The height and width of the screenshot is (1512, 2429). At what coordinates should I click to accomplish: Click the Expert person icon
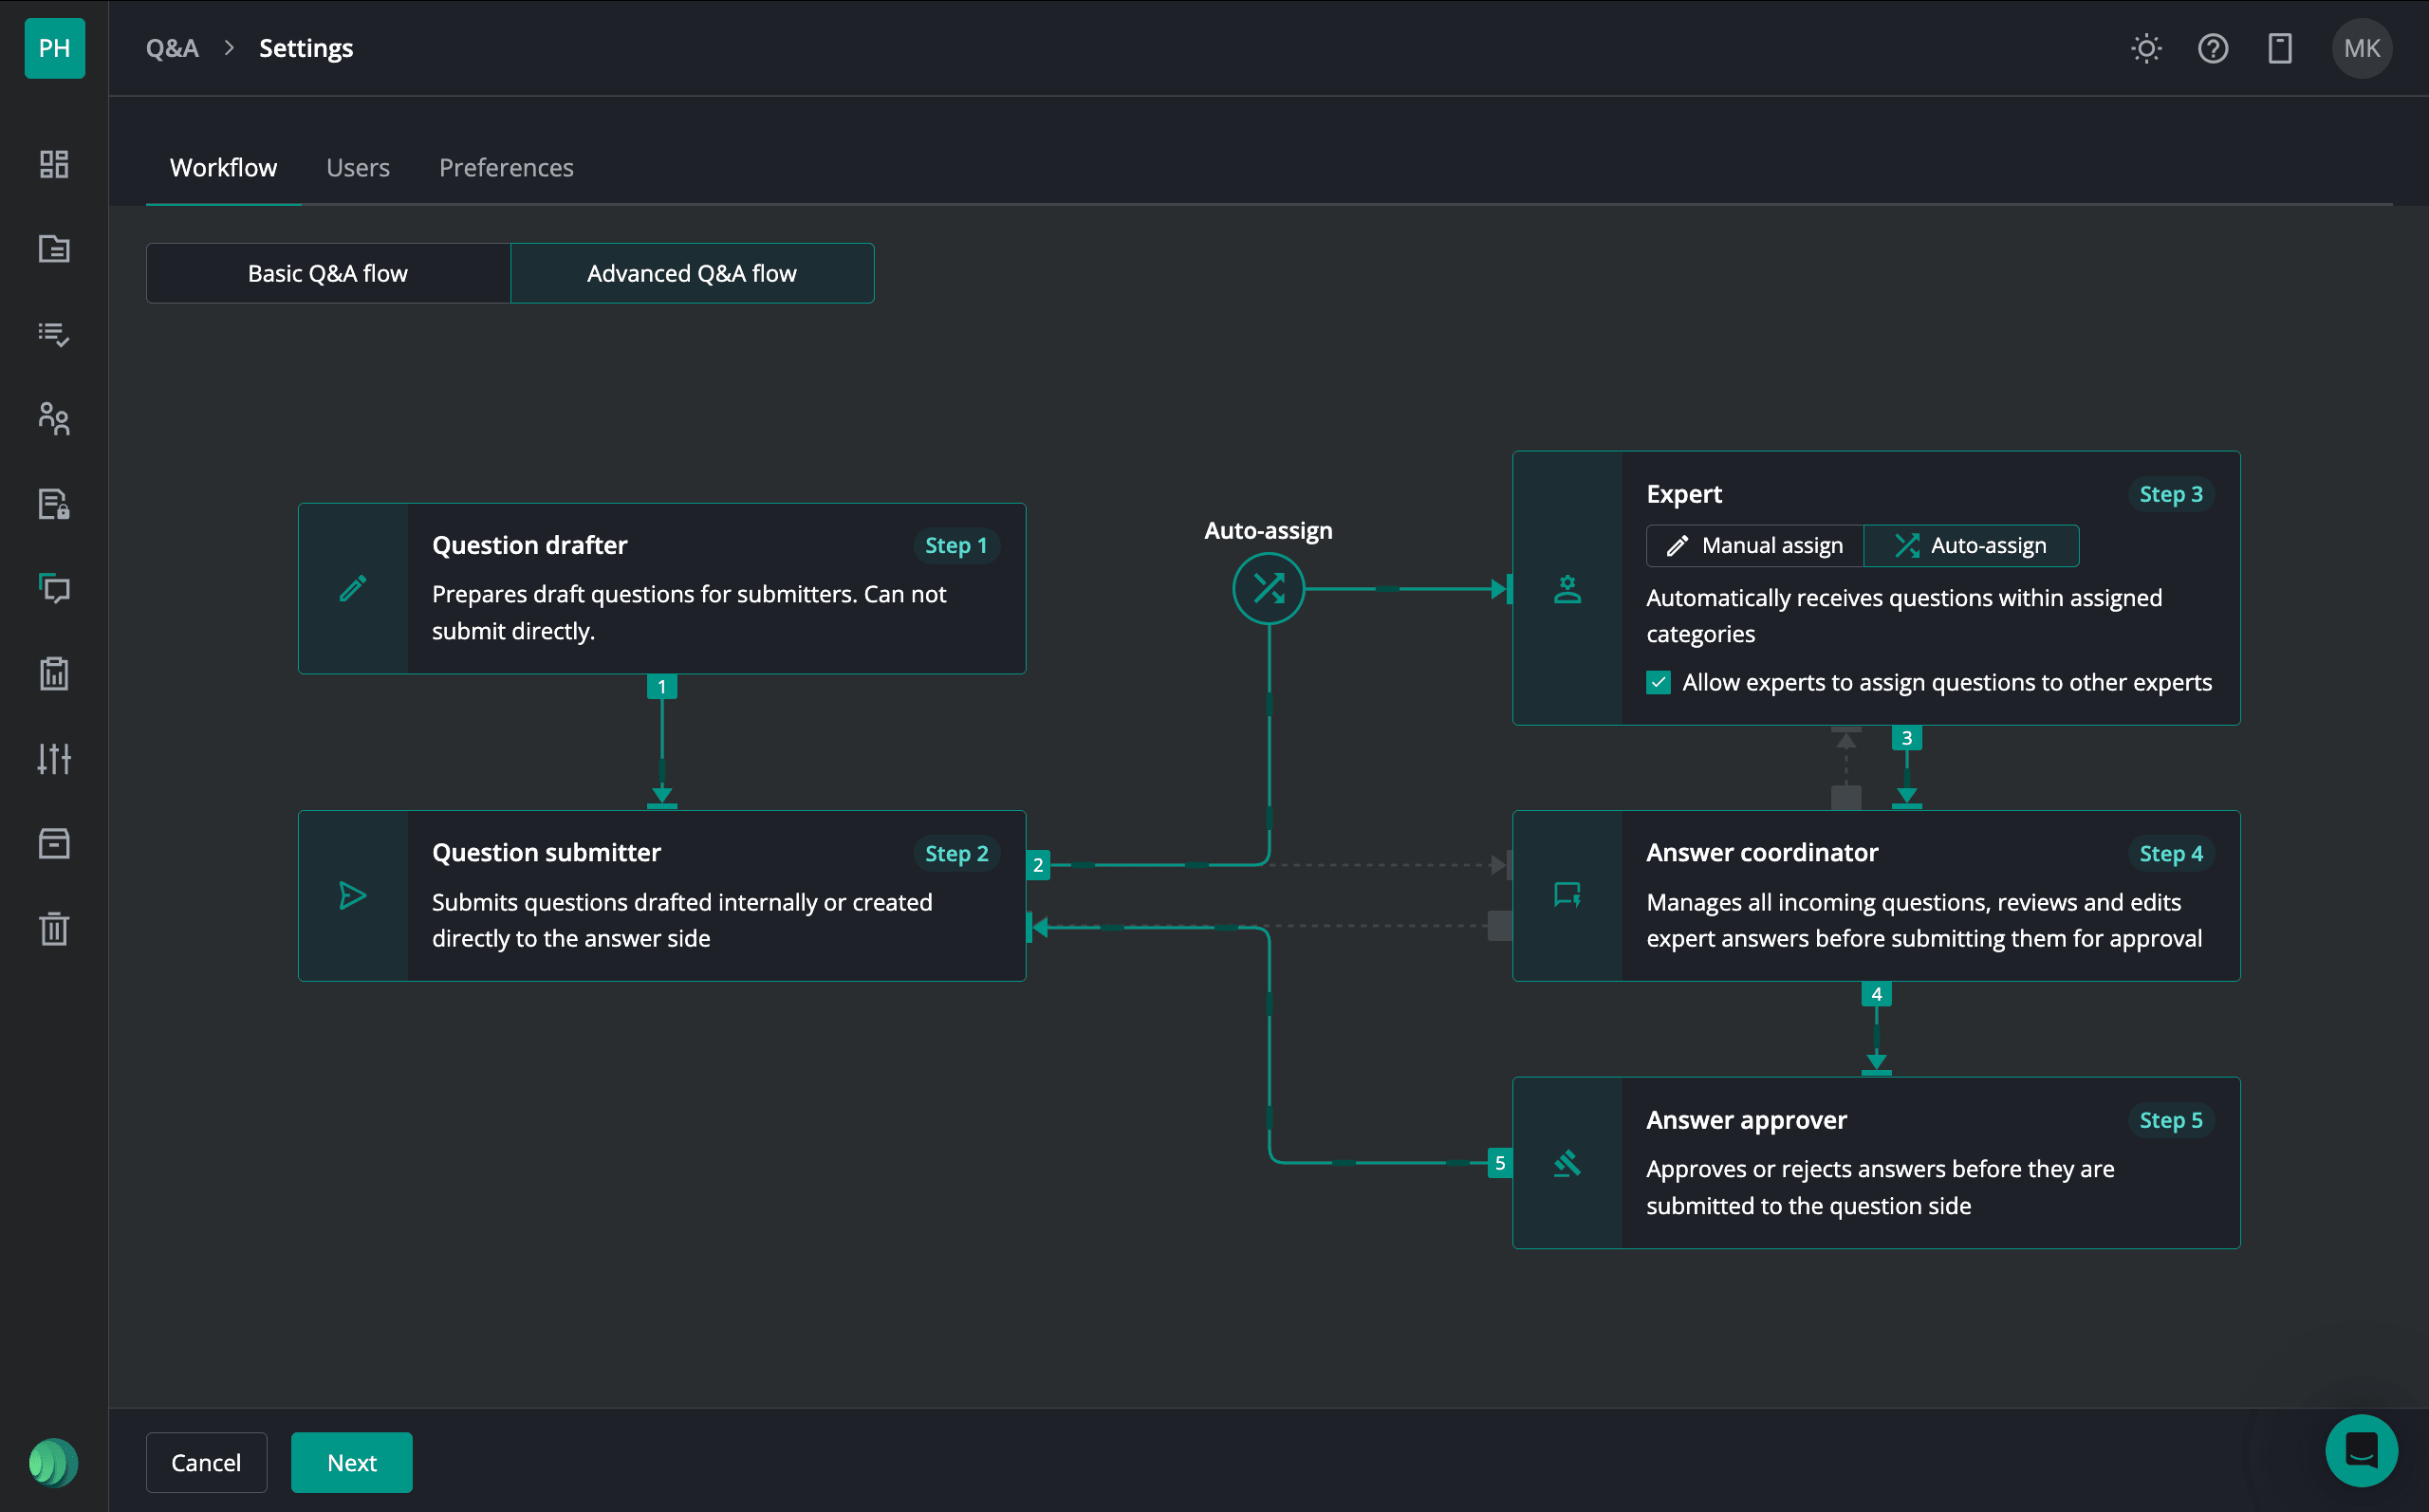[1567, 589]
